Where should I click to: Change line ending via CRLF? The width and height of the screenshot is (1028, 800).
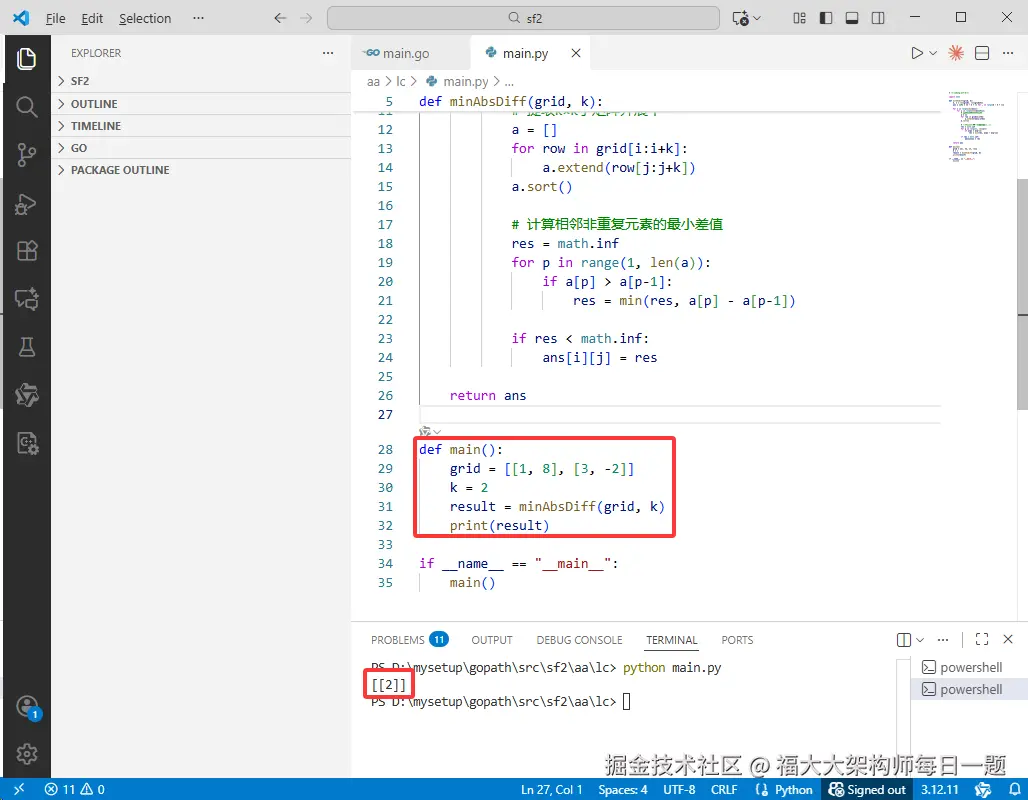pyautogui.click(x=724, y=789)
